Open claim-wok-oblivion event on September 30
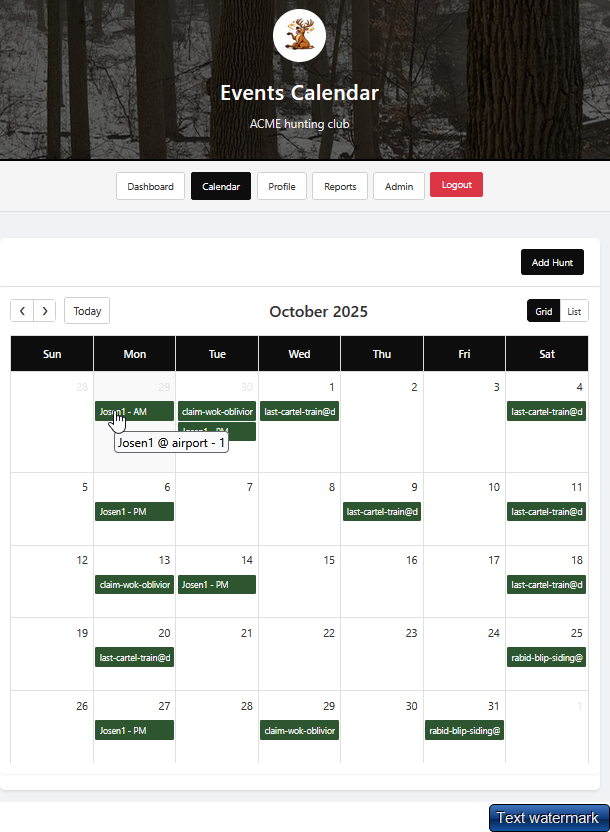610x832 pixels. tap(217, 411)
